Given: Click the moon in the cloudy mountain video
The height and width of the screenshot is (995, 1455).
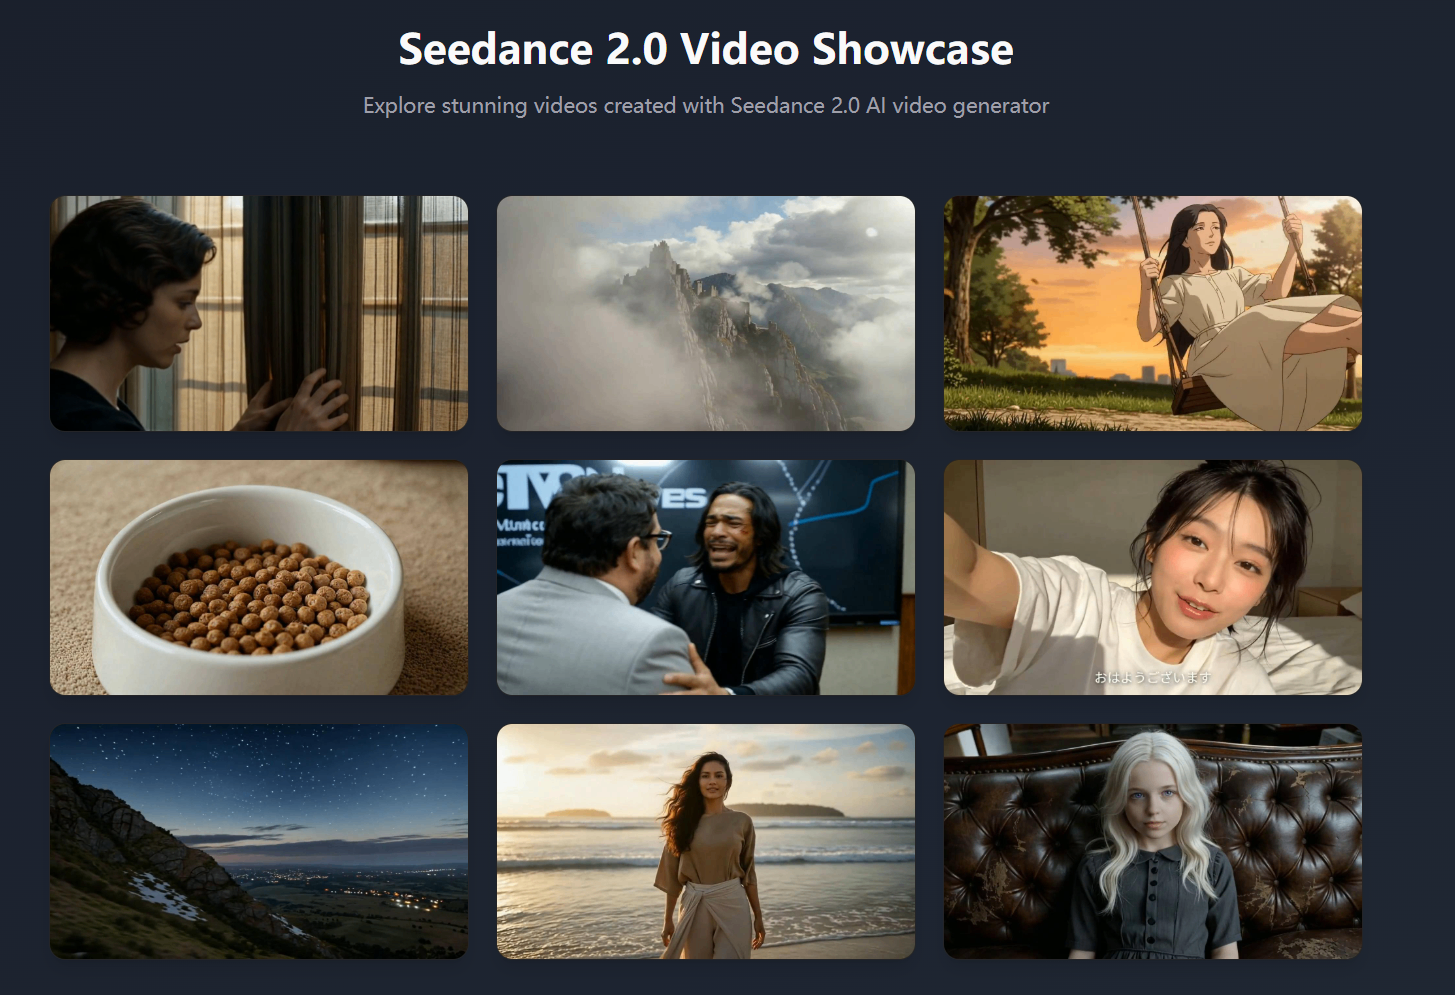Looking at the screenshot, I should coord(872,232).
